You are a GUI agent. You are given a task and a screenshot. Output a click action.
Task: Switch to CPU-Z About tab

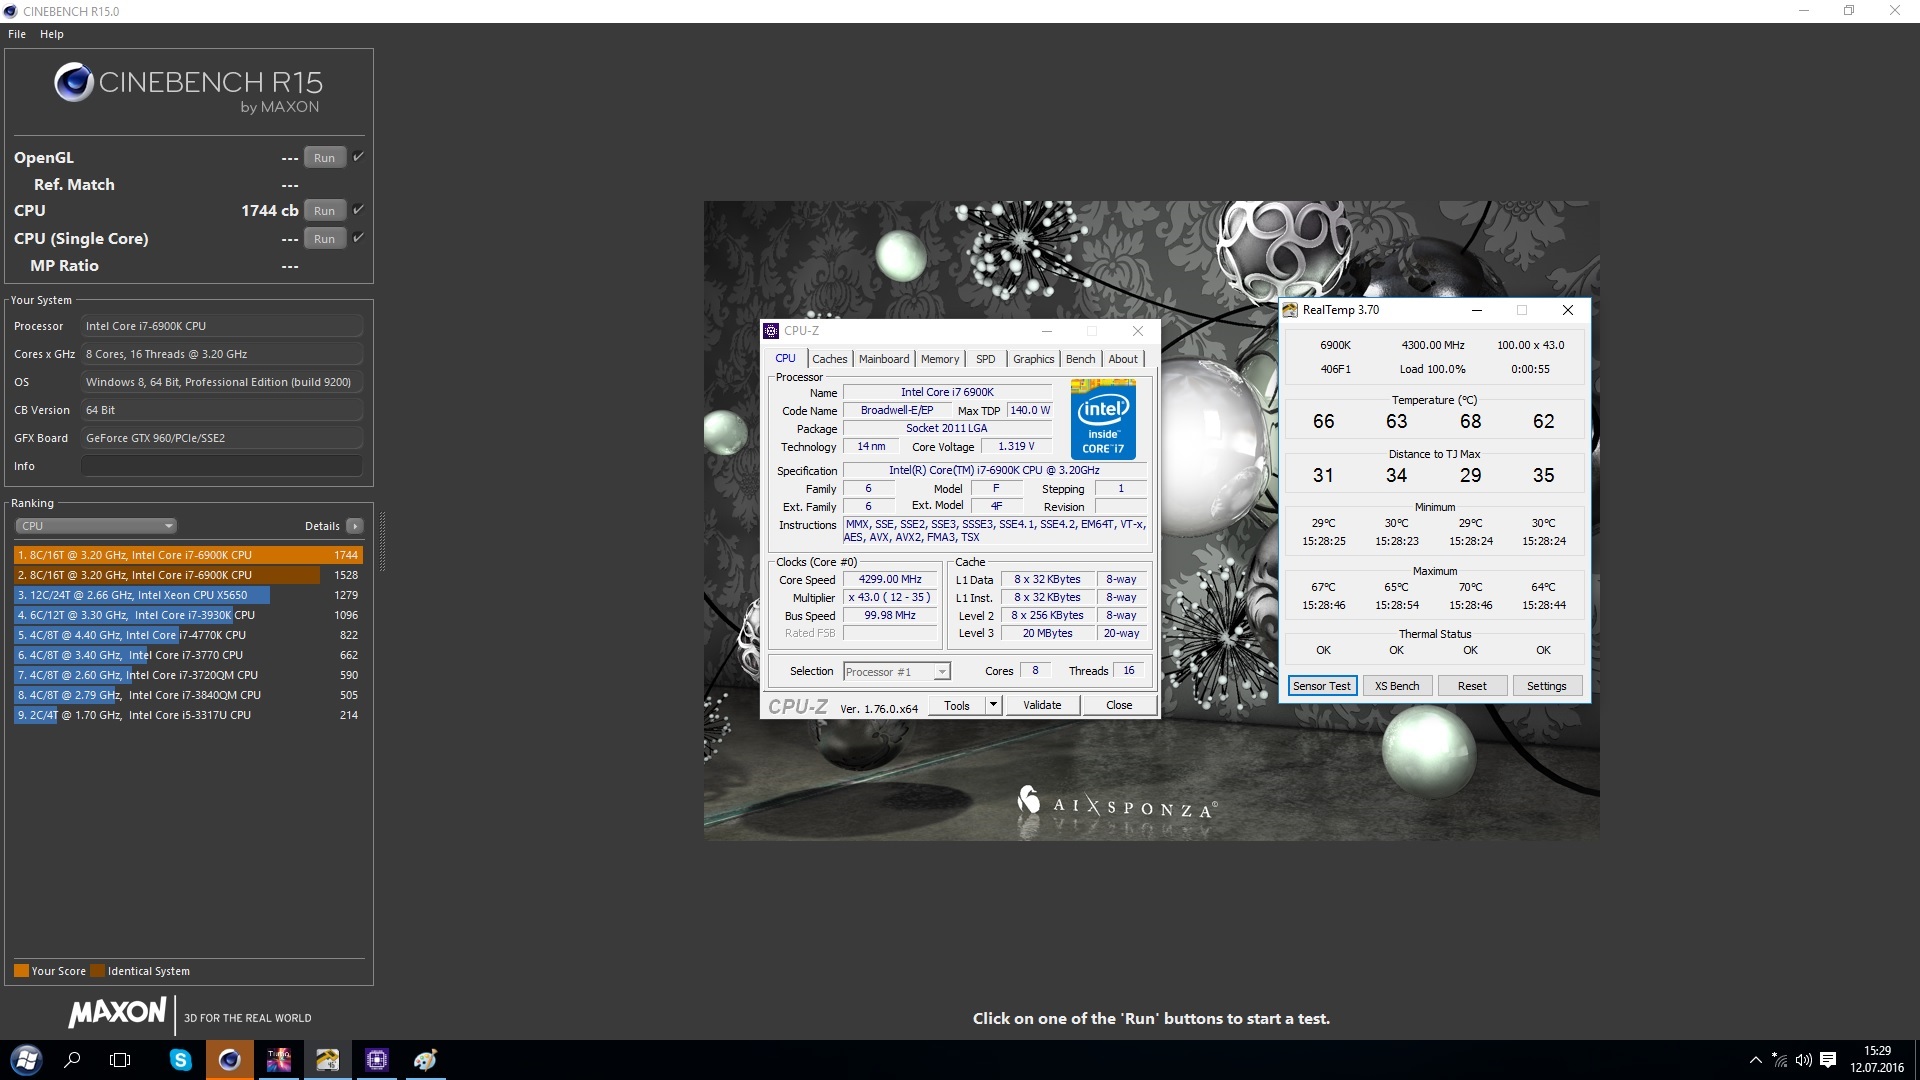coord(1123,359)
